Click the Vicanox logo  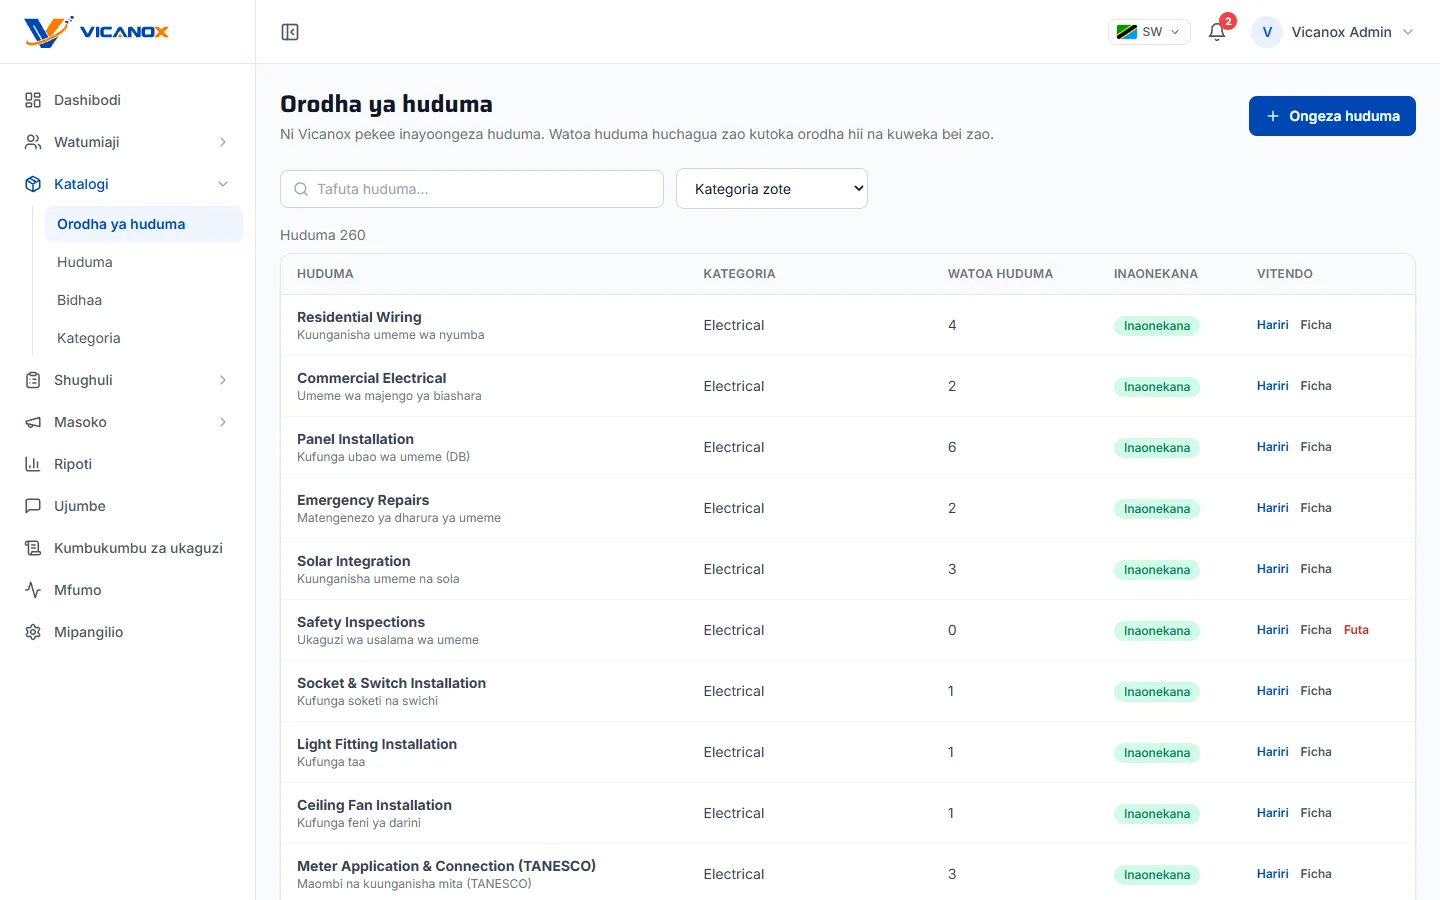(97, 32)
